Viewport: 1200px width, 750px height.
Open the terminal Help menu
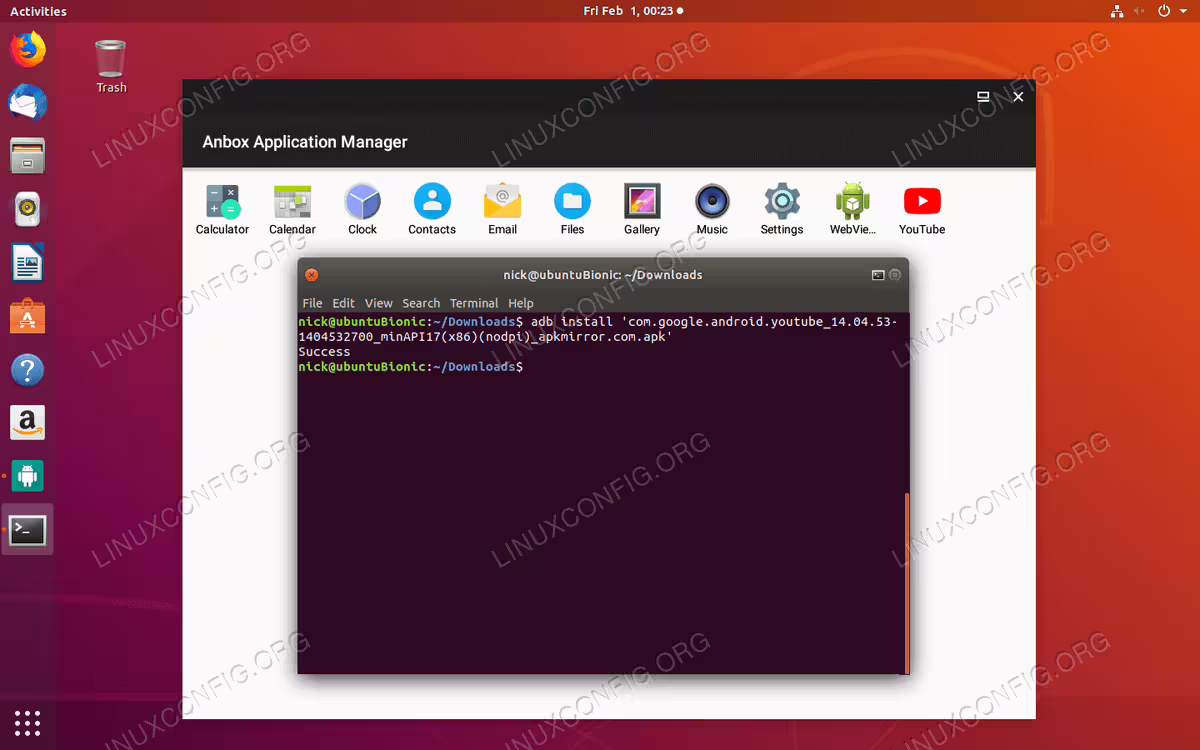pos(521,303)
